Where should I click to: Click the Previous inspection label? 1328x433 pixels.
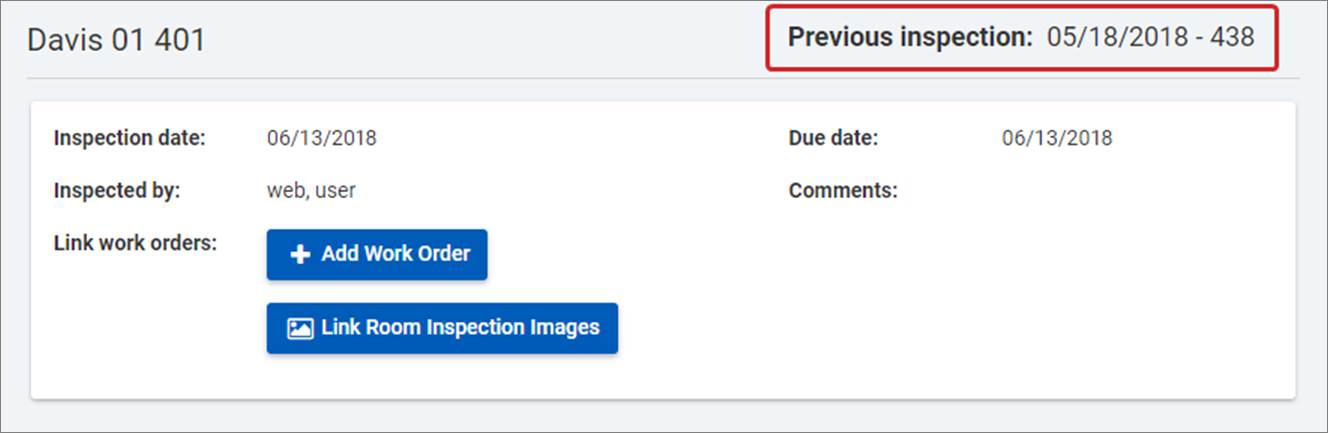tap(910, 38)
